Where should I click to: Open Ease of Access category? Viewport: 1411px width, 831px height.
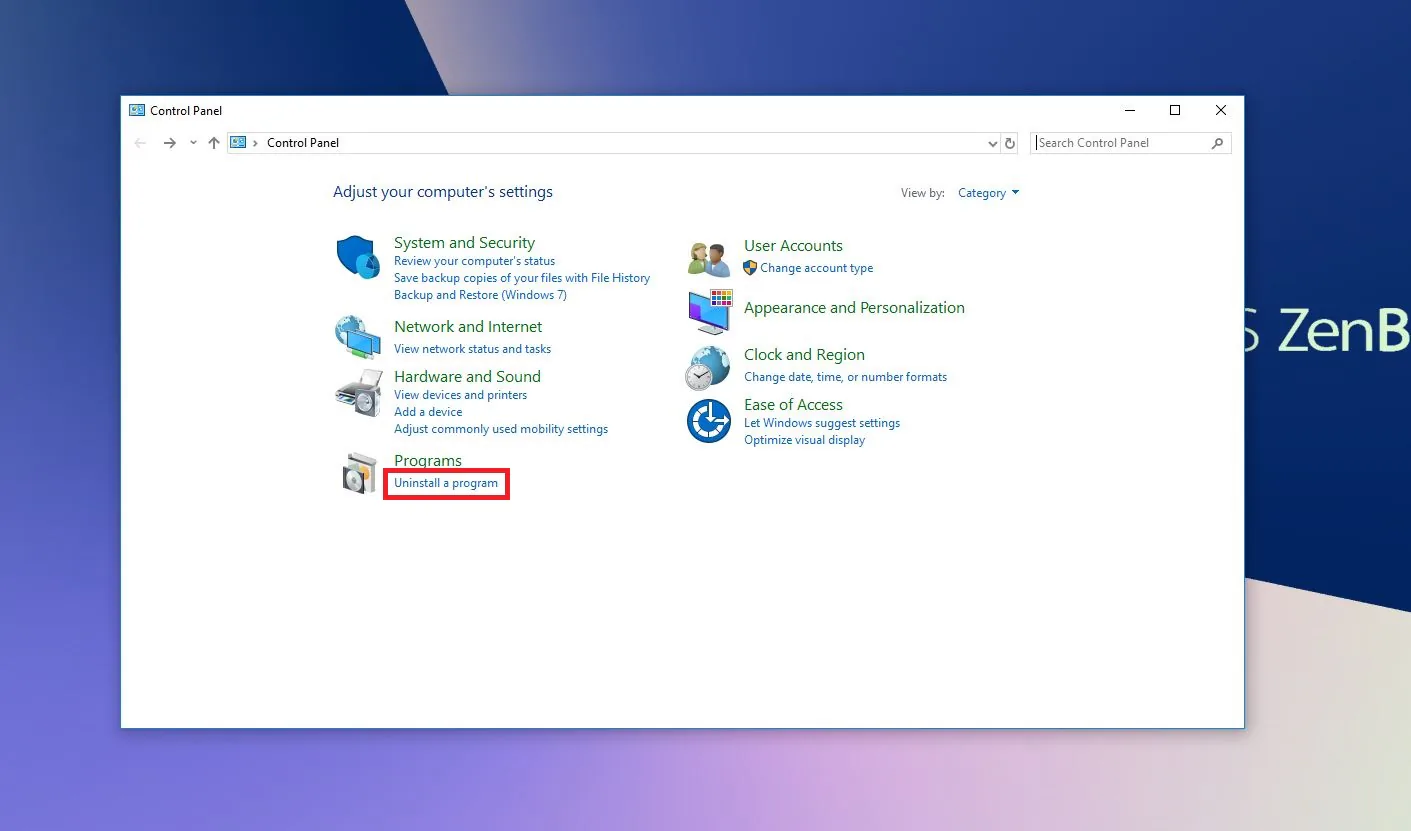pyautogui.click(x=793, y=405)
